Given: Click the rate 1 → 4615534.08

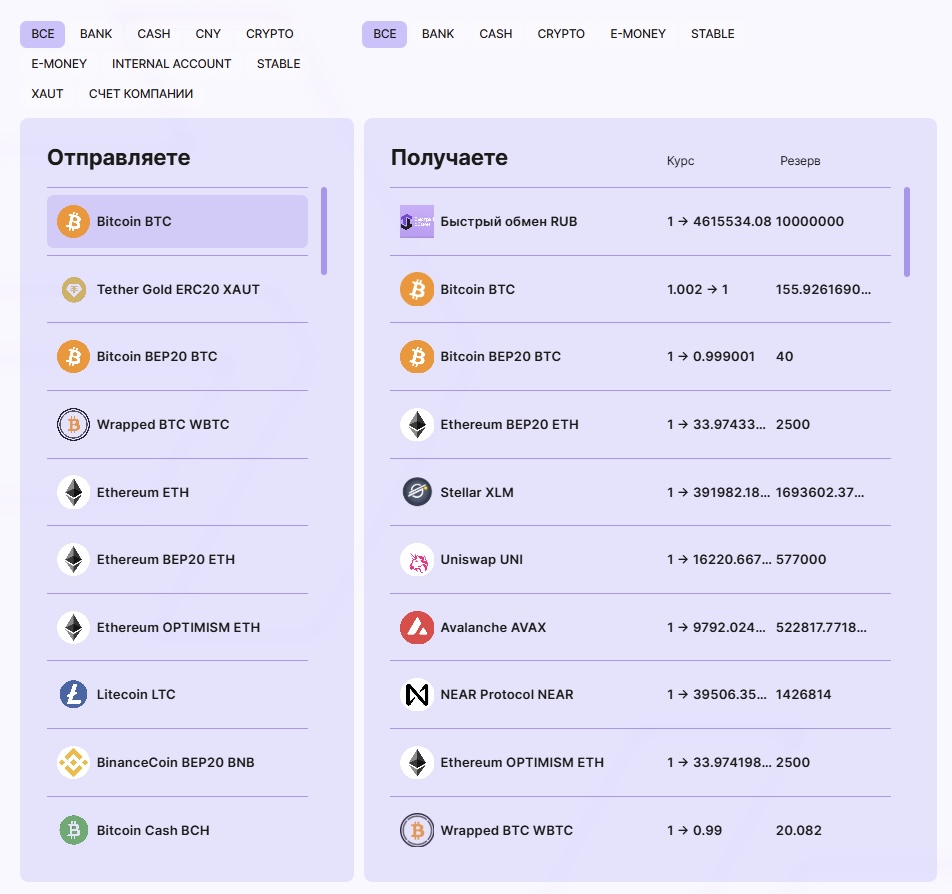Looking at the screenshot, I should tap(719, 222).
